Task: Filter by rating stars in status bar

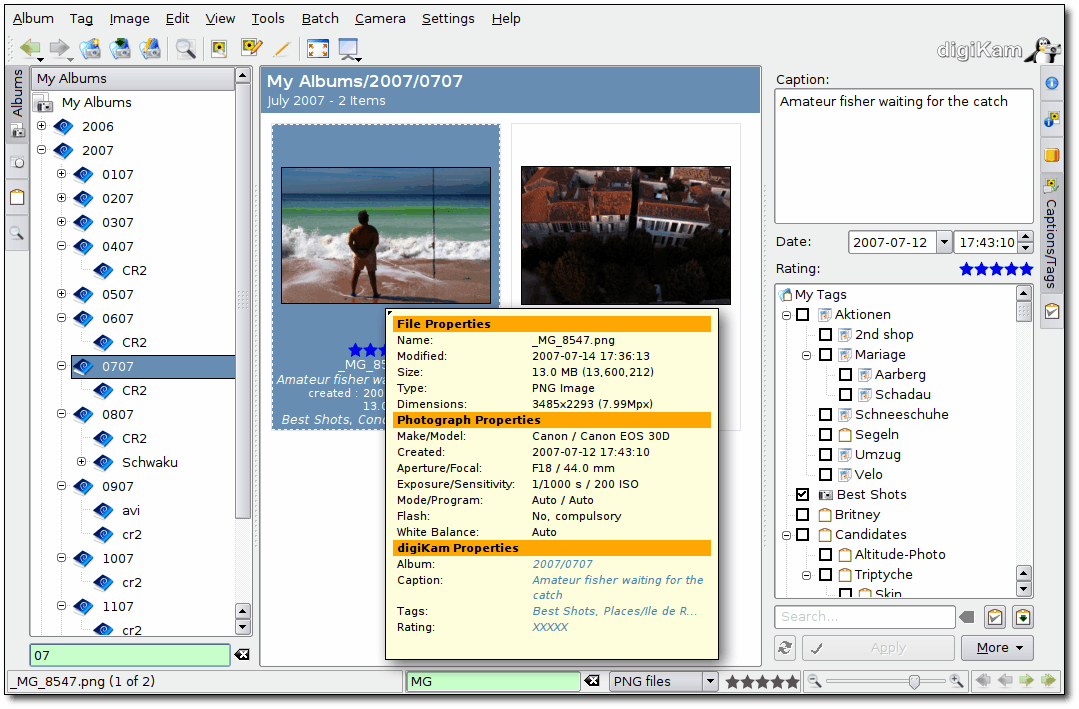Action: point(762,681)
